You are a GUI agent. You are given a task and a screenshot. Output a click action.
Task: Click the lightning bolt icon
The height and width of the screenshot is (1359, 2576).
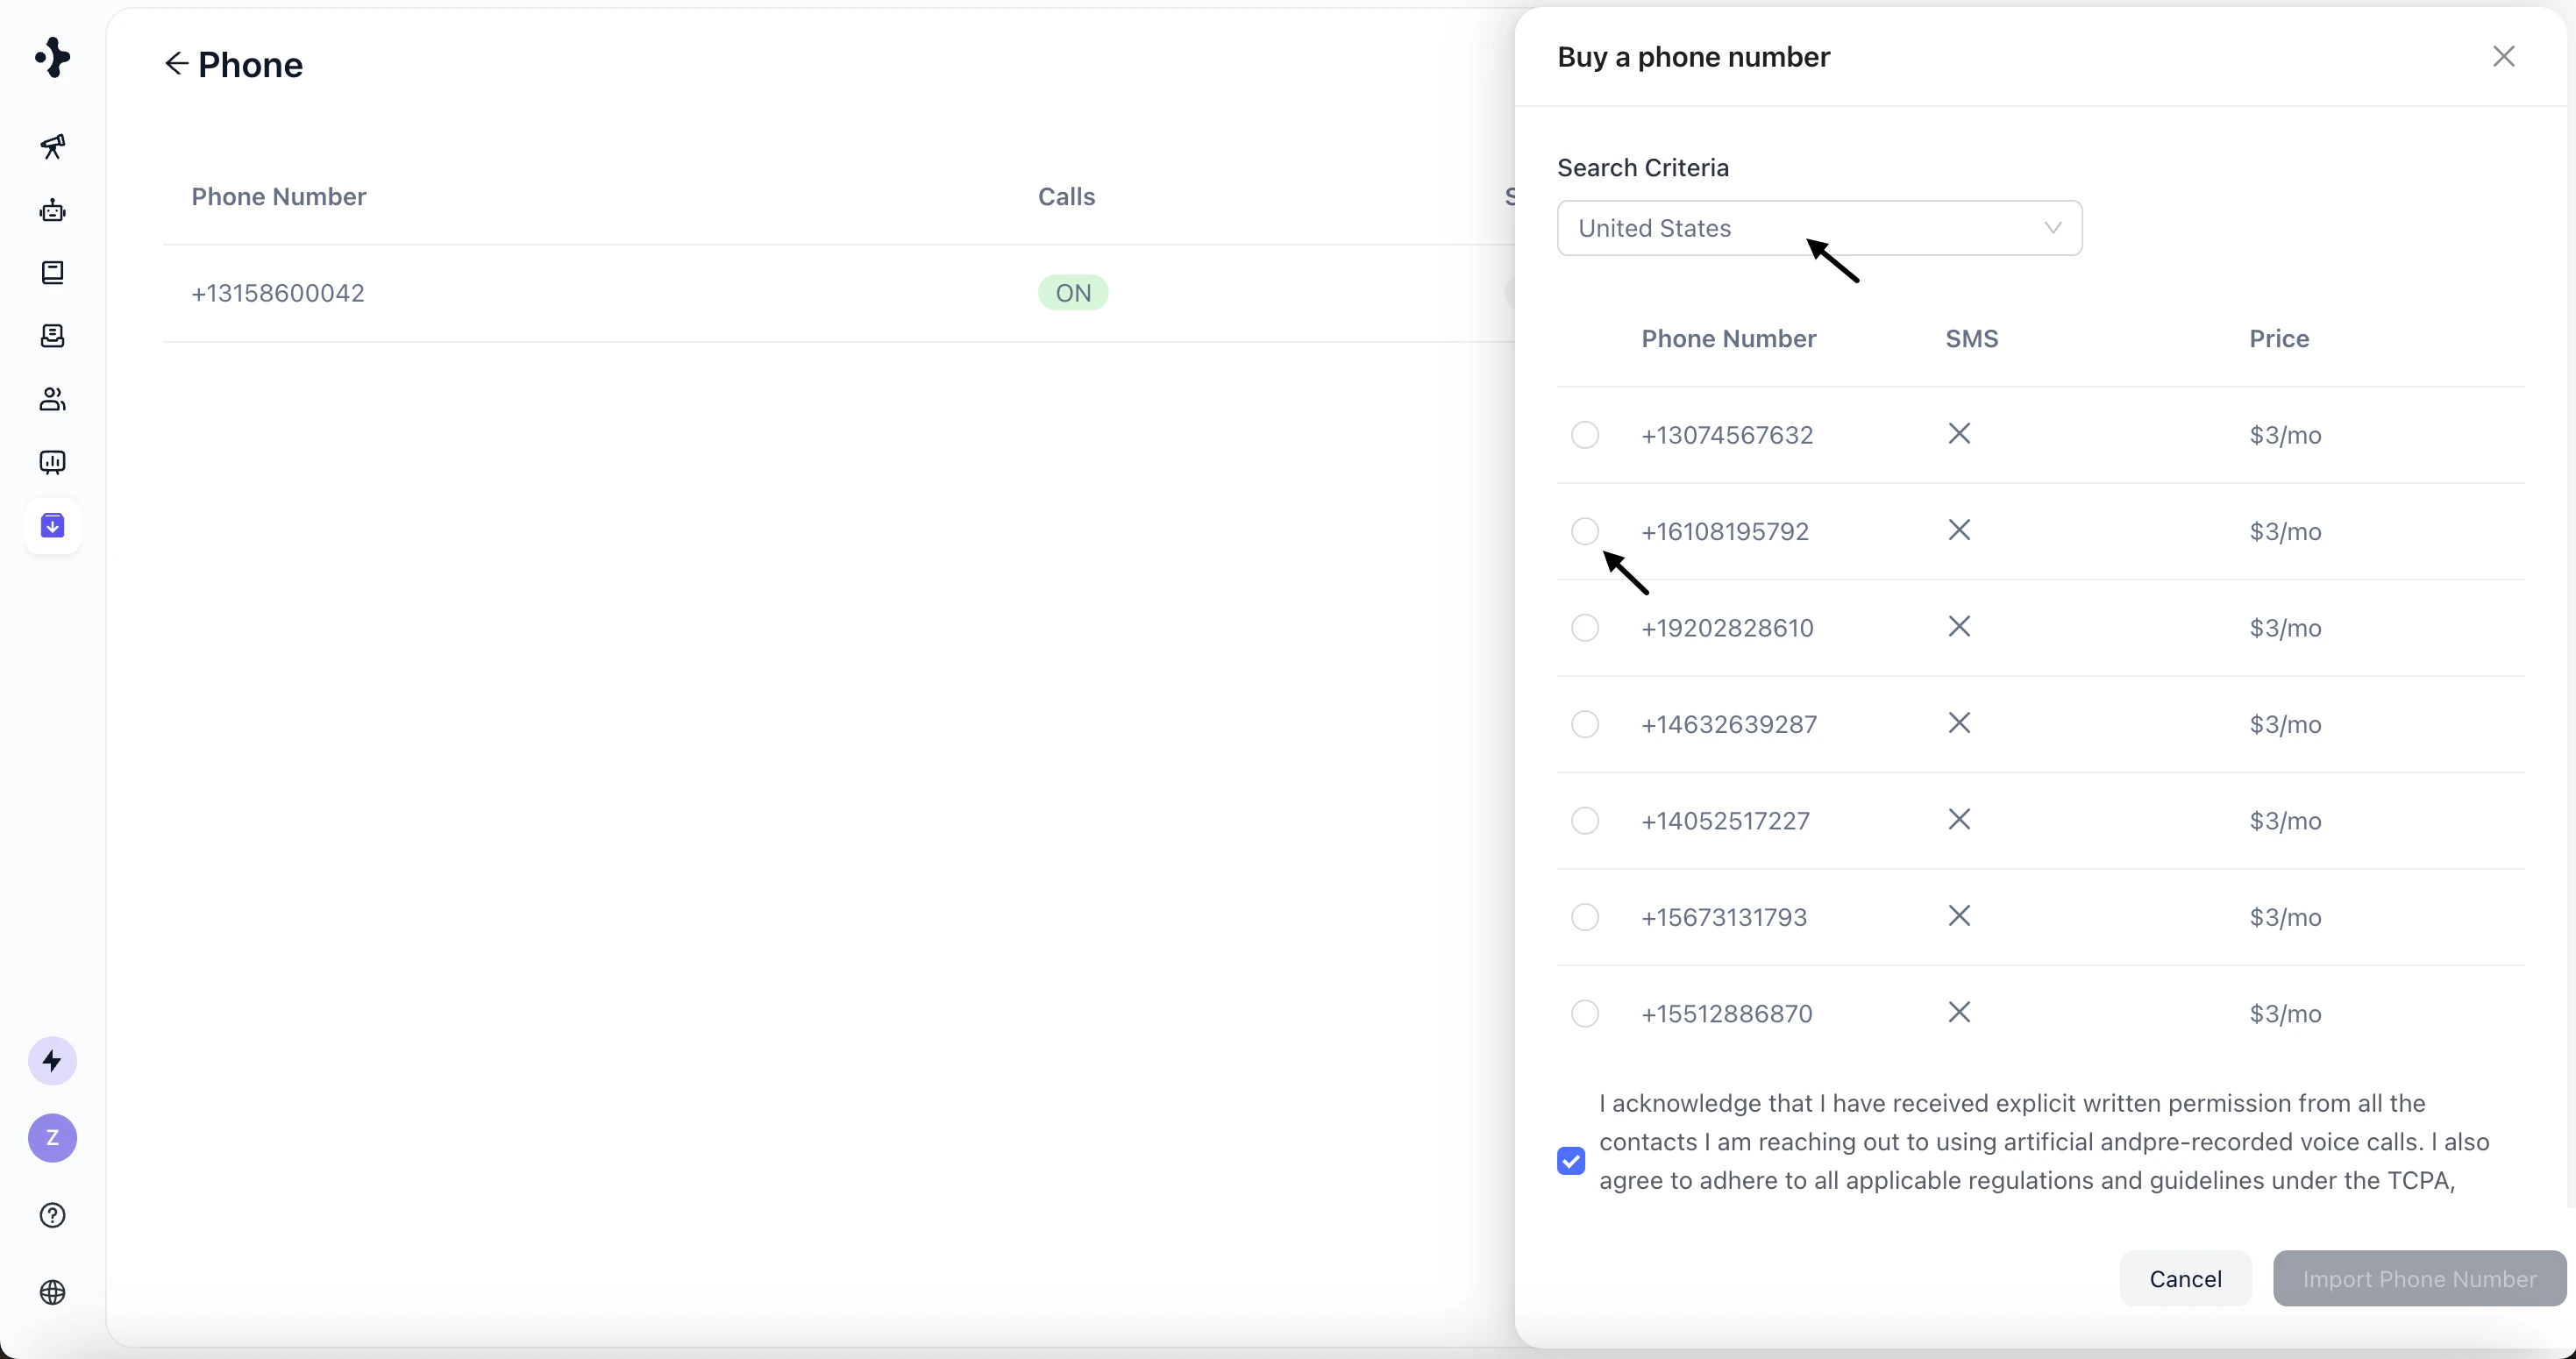coord(52,1061)
